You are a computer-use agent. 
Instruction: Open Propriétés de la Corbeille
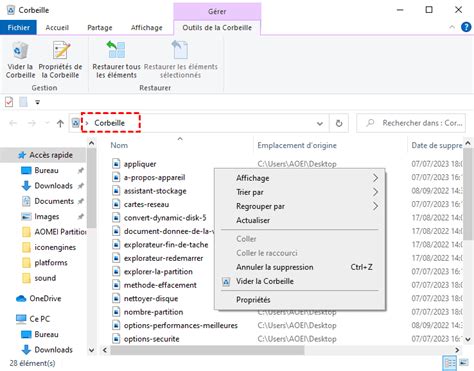click(60, 60)
